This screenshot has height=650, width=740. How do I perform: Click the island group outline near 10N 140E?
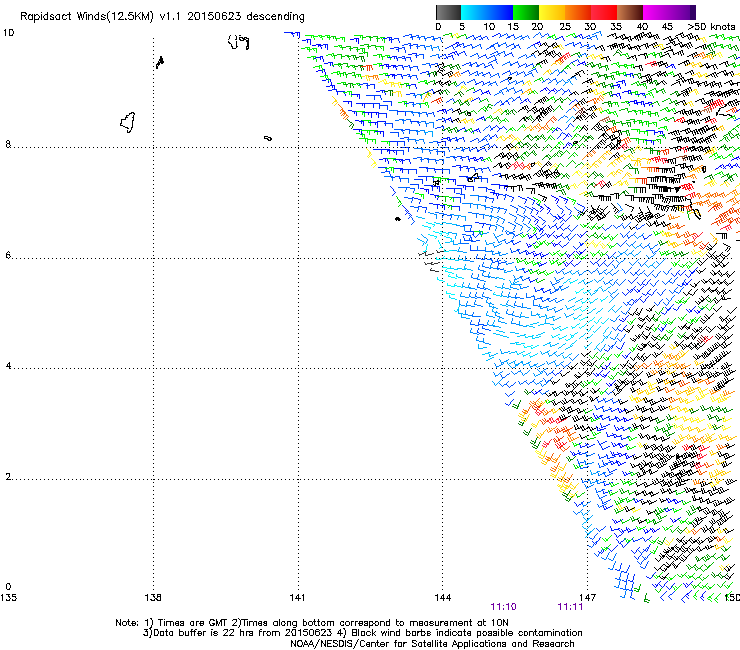click(x=238, y=42)
